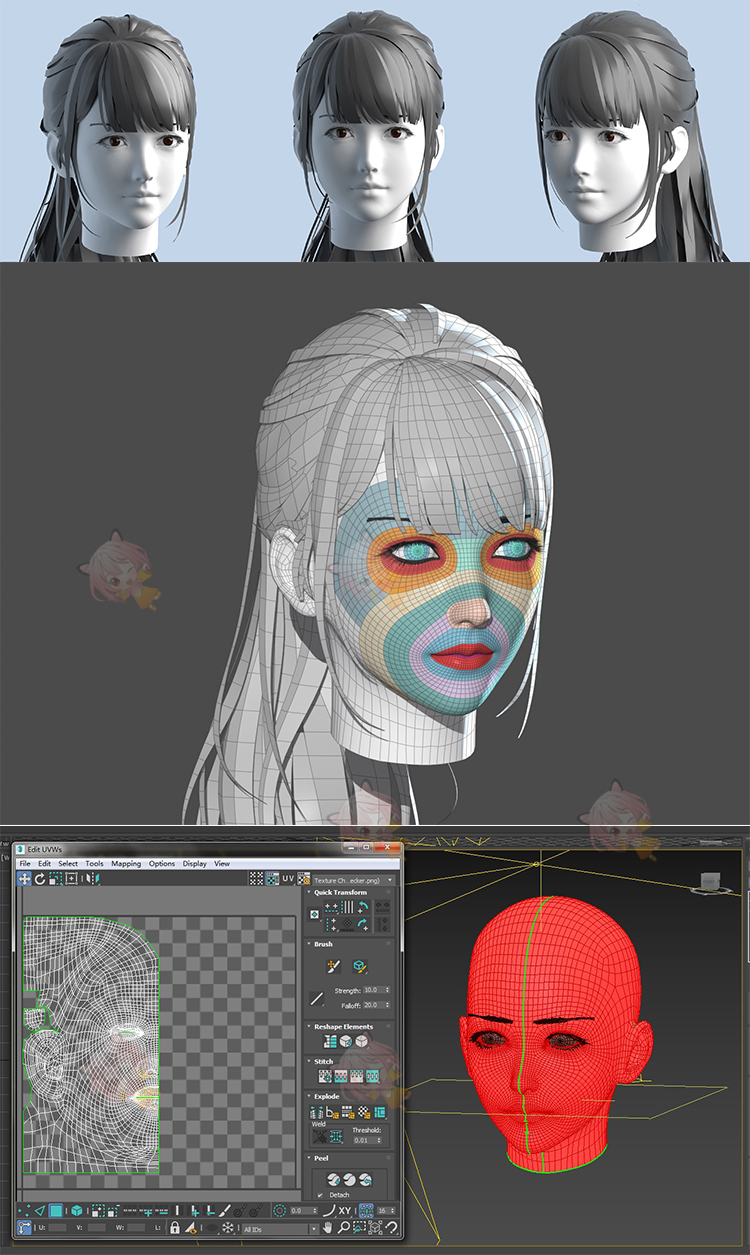
Task: Select the Scale Selected Subobject tool
Action: click(x=55, y=879)
